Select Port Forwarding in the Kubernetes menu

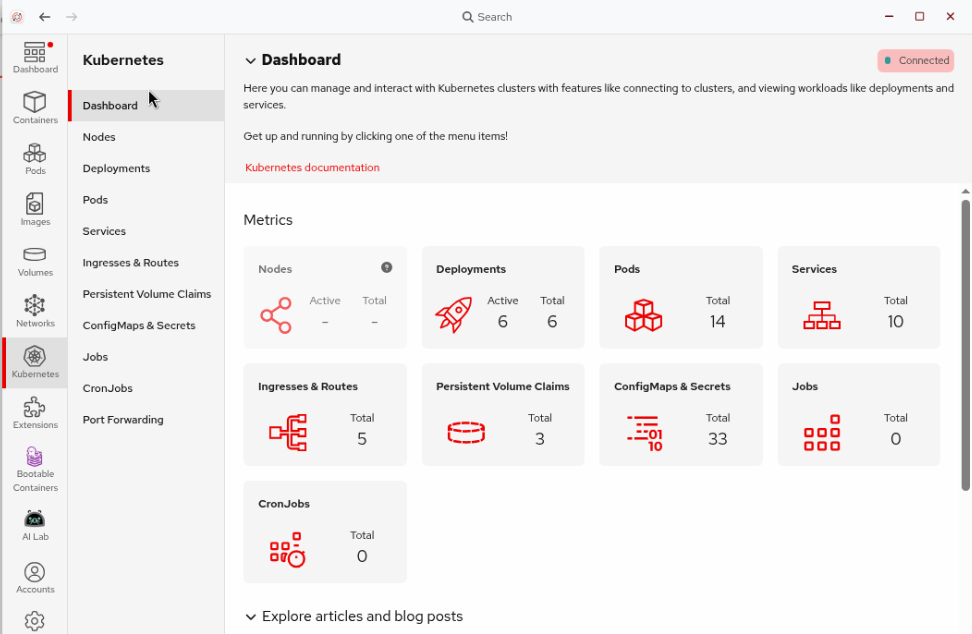123,420
